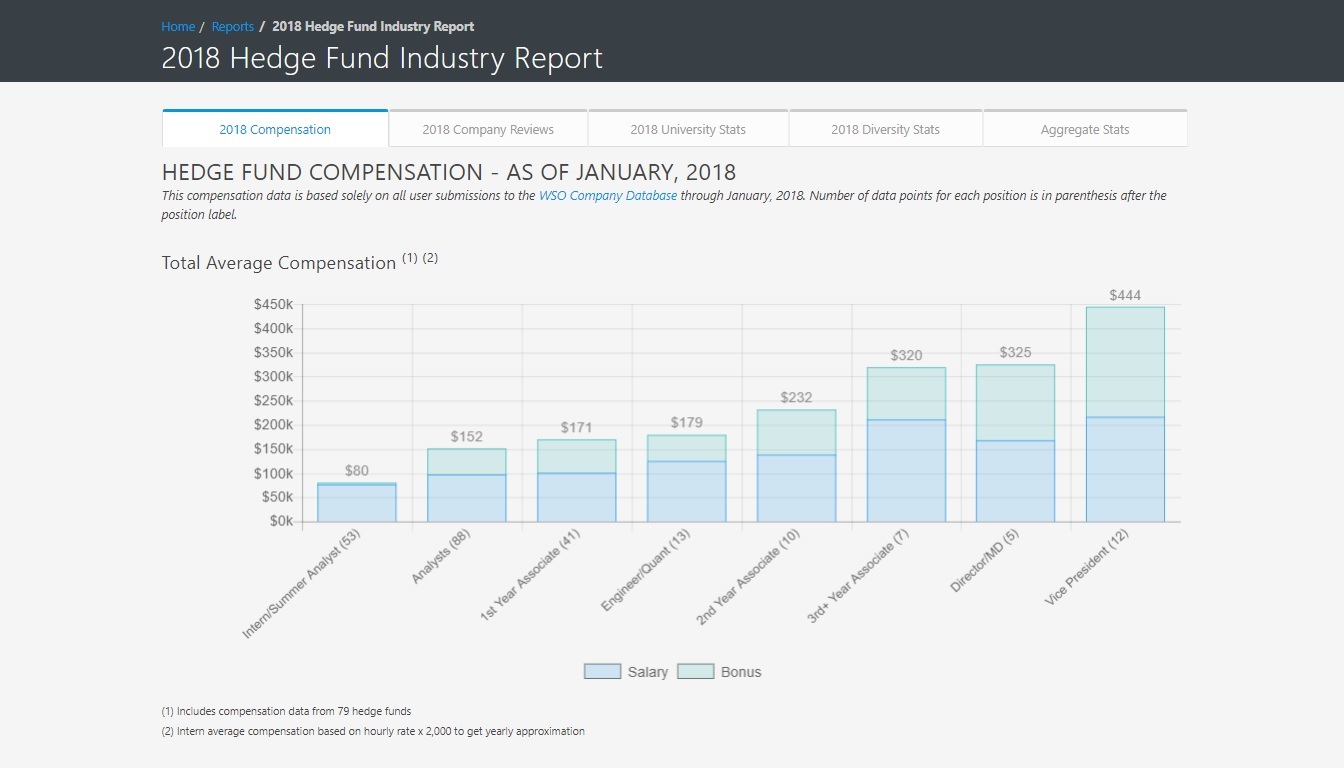Viewport: 1344px width, 770px height.
Task: Open the Home breadcrumb link
Action: click(178, 27)
